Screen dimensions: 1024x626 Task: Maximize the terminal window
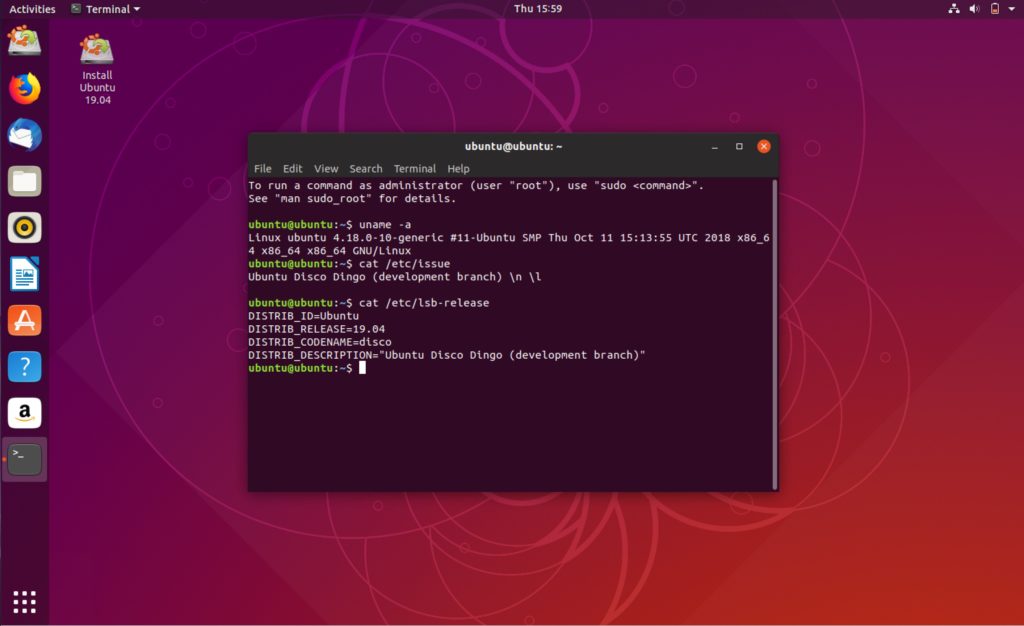coord(739,146)
